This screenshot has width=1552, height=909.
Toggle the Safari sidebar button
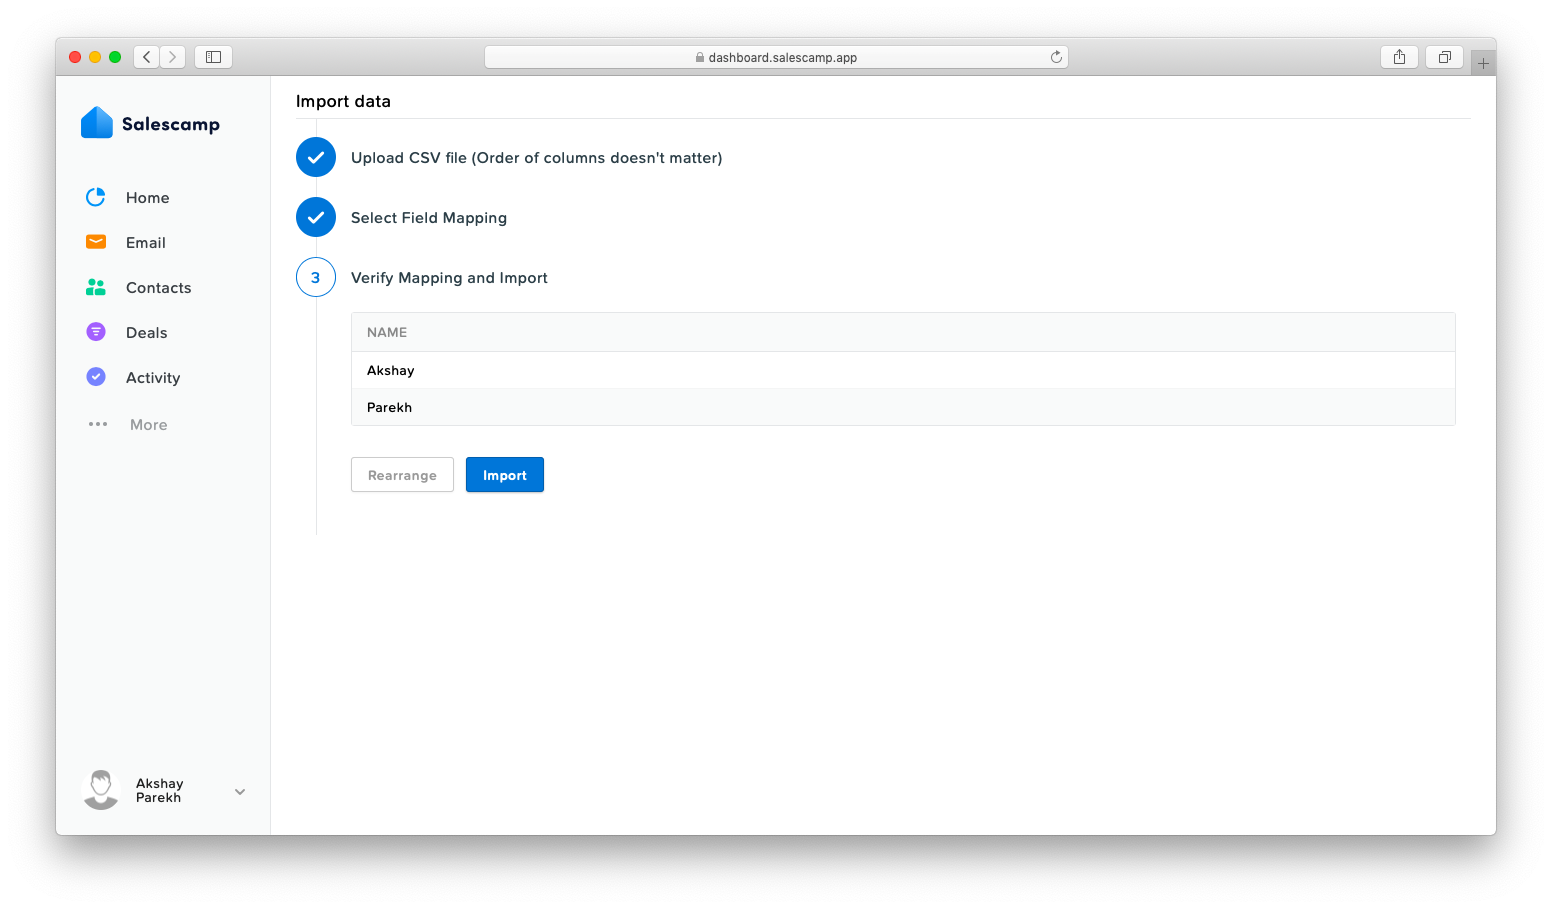click(213, 57)
